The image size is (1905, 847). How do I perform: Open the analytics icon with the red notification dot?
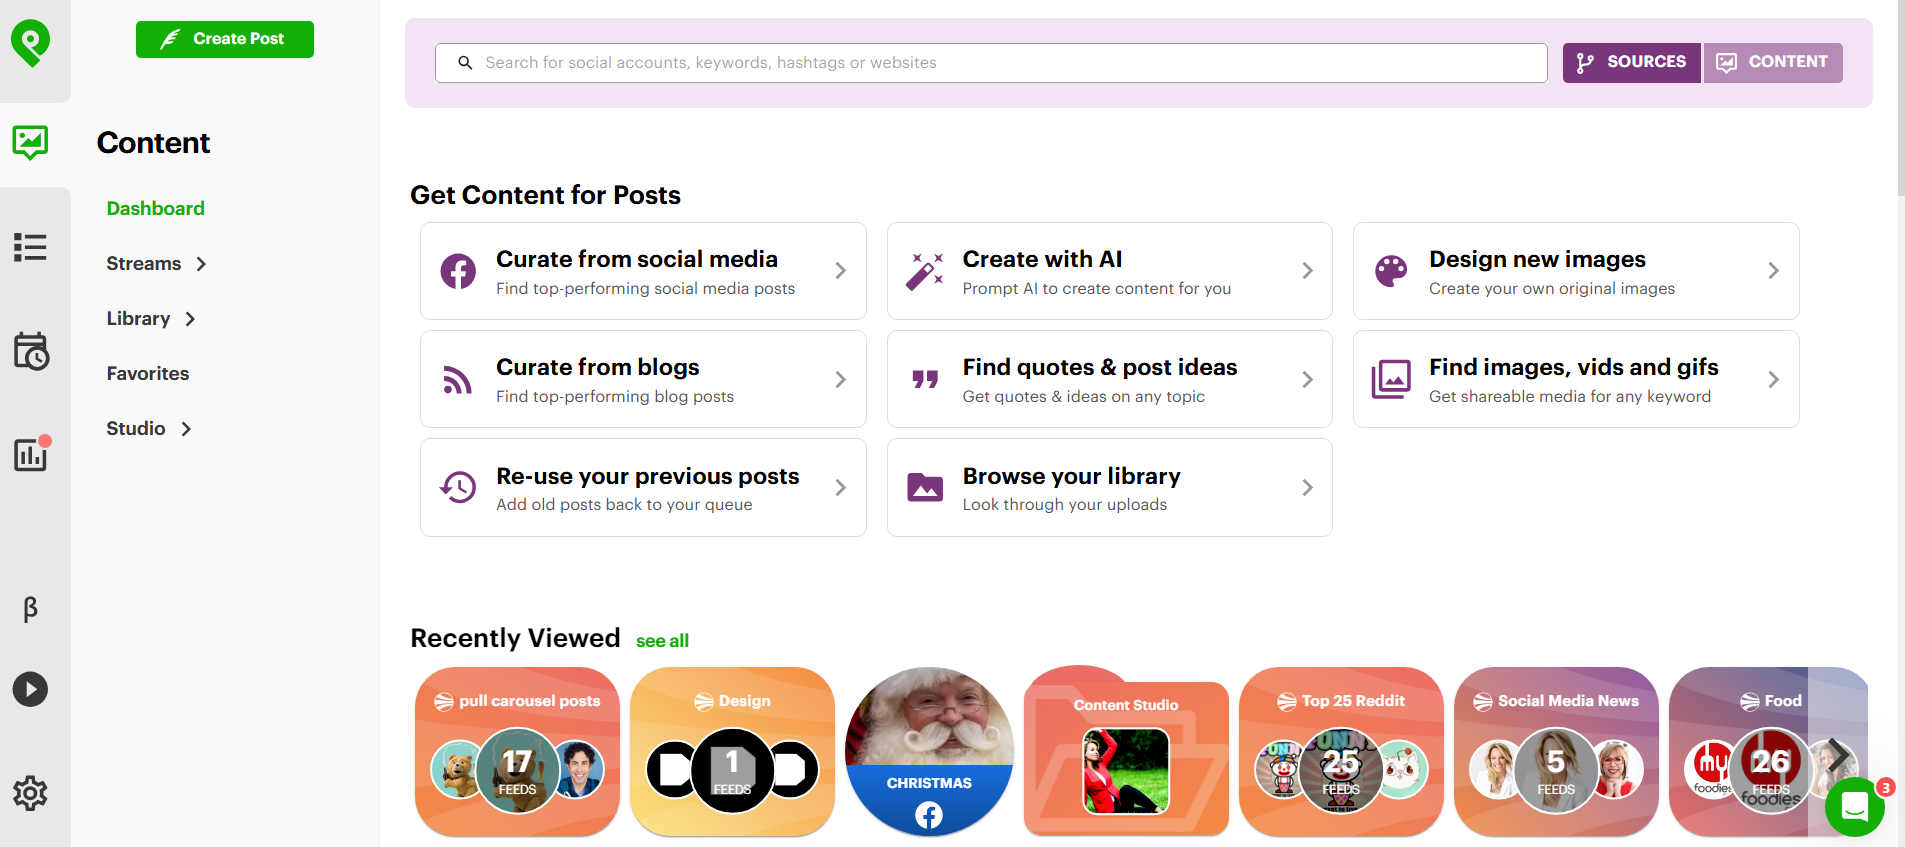[30, 455]
